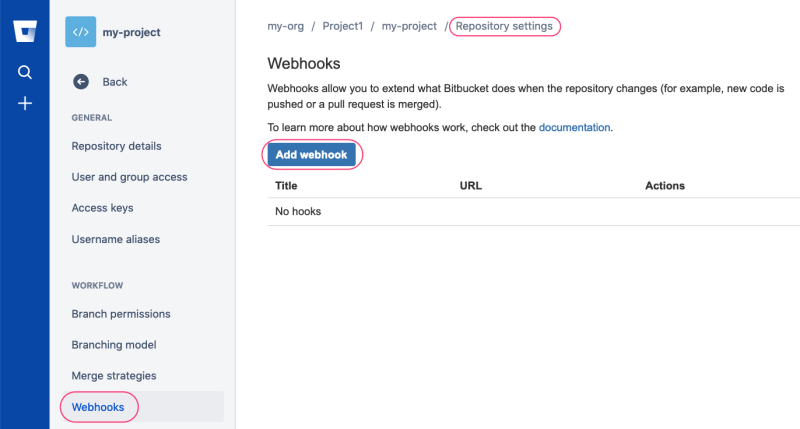Click the Back arrow icon

[81, 82]
